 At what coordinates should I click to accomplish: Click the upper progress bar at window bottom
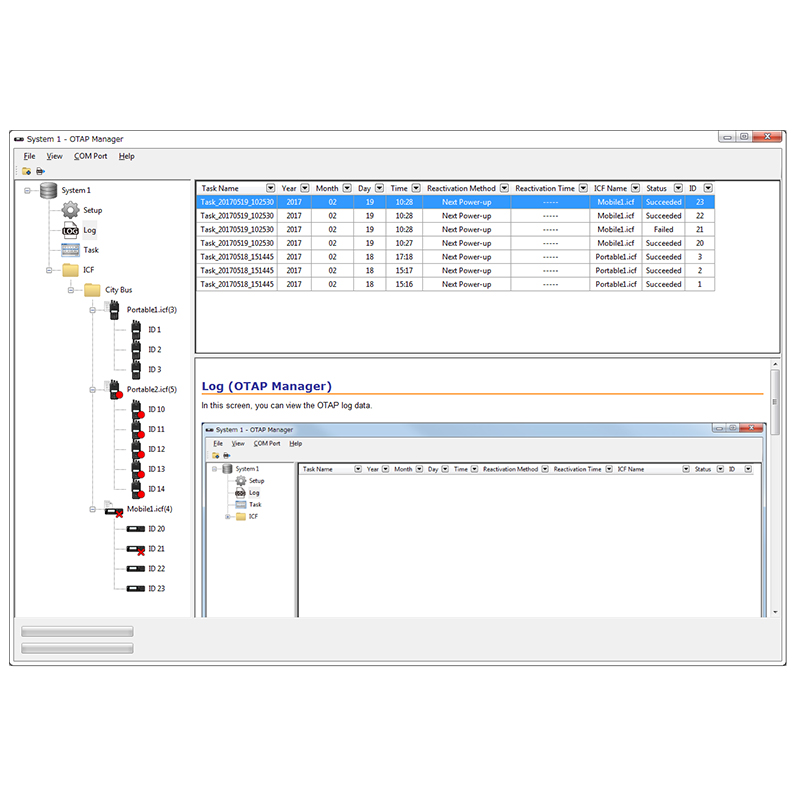pyautogui.click(x=77, y=631)
